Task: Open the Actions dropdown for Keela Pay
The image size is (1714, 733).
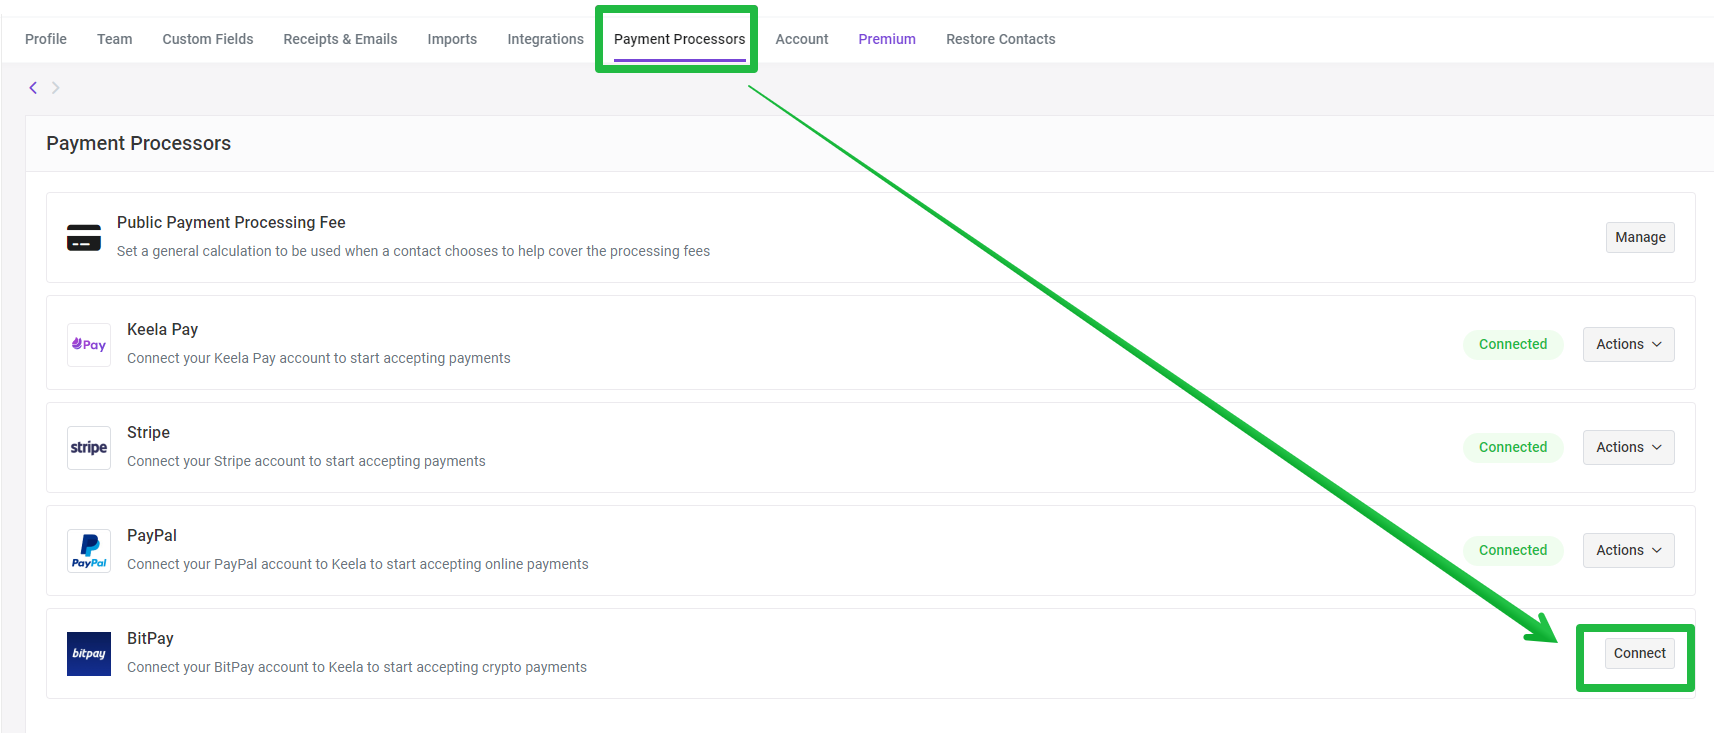Action: pyautogui.click(x=1628, y=344)
